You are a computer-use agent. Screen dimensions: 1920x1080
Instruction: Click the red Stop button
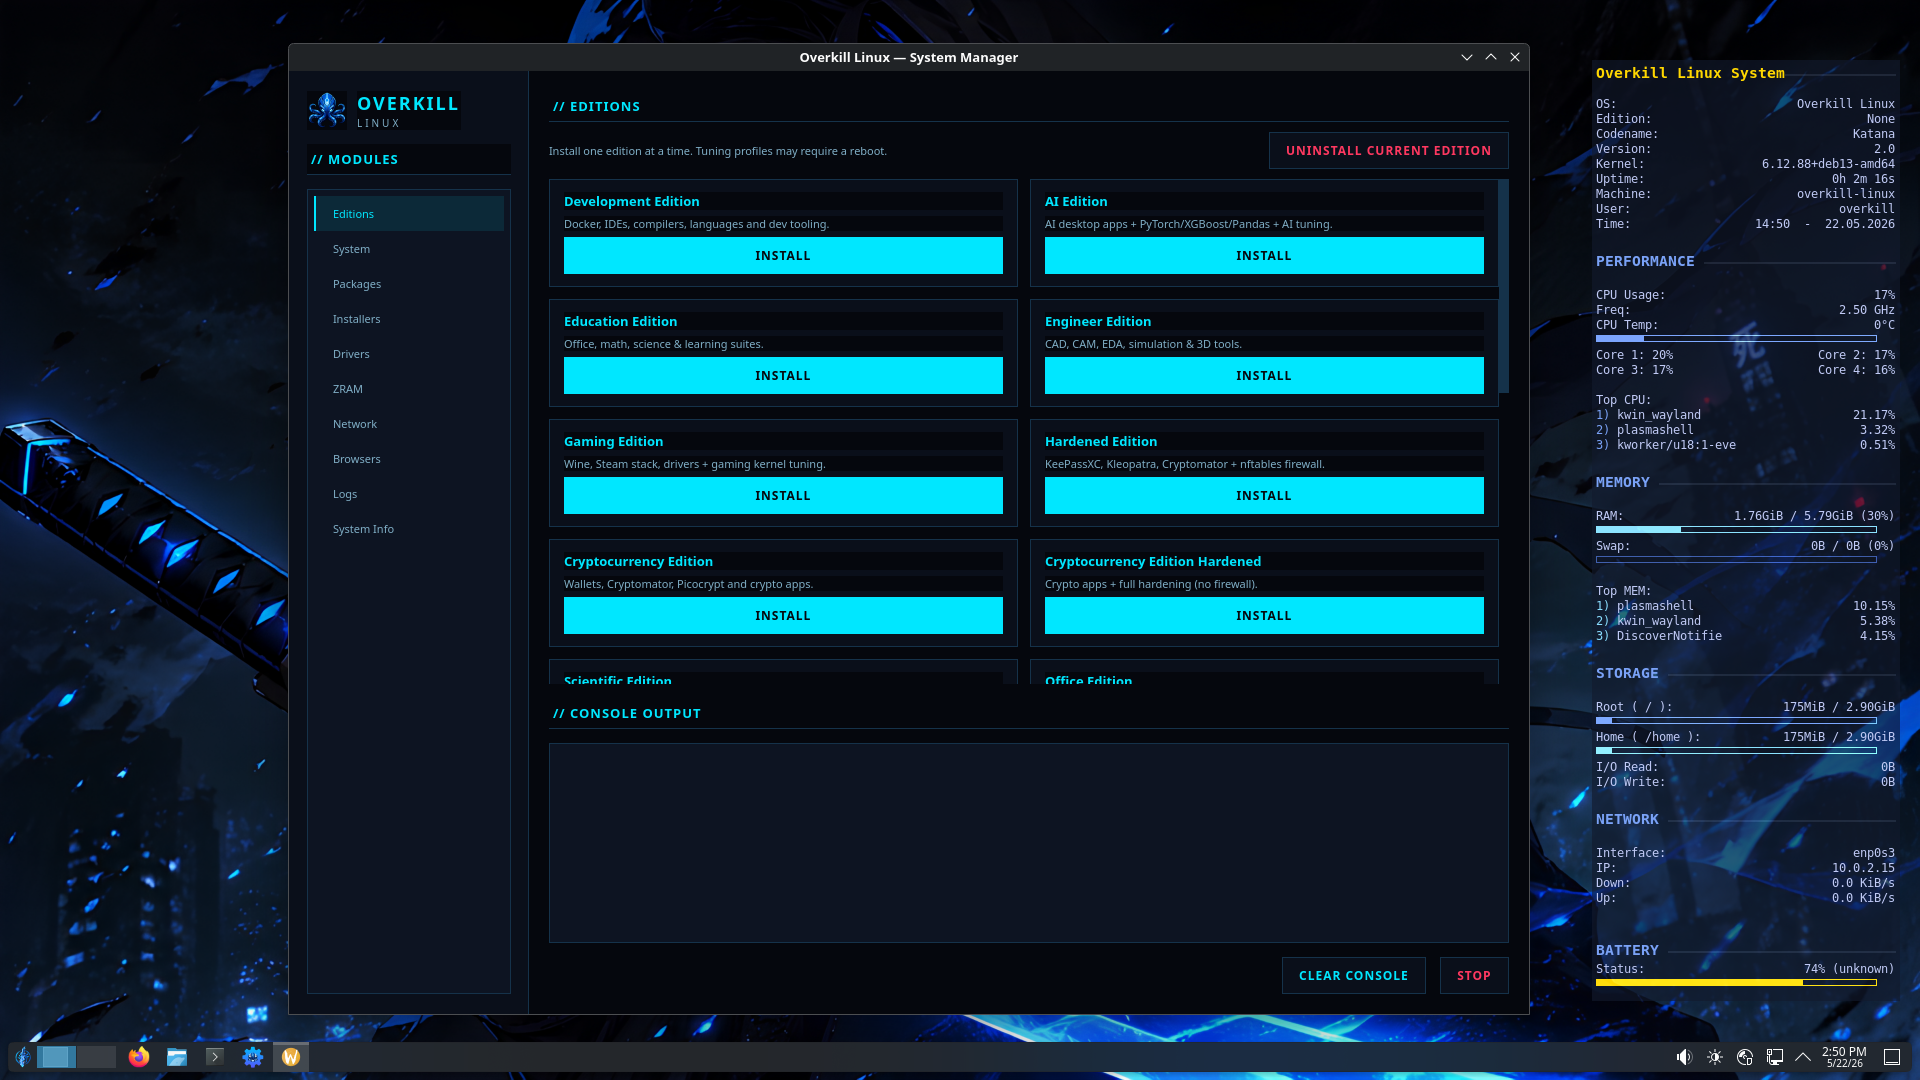1474,975
